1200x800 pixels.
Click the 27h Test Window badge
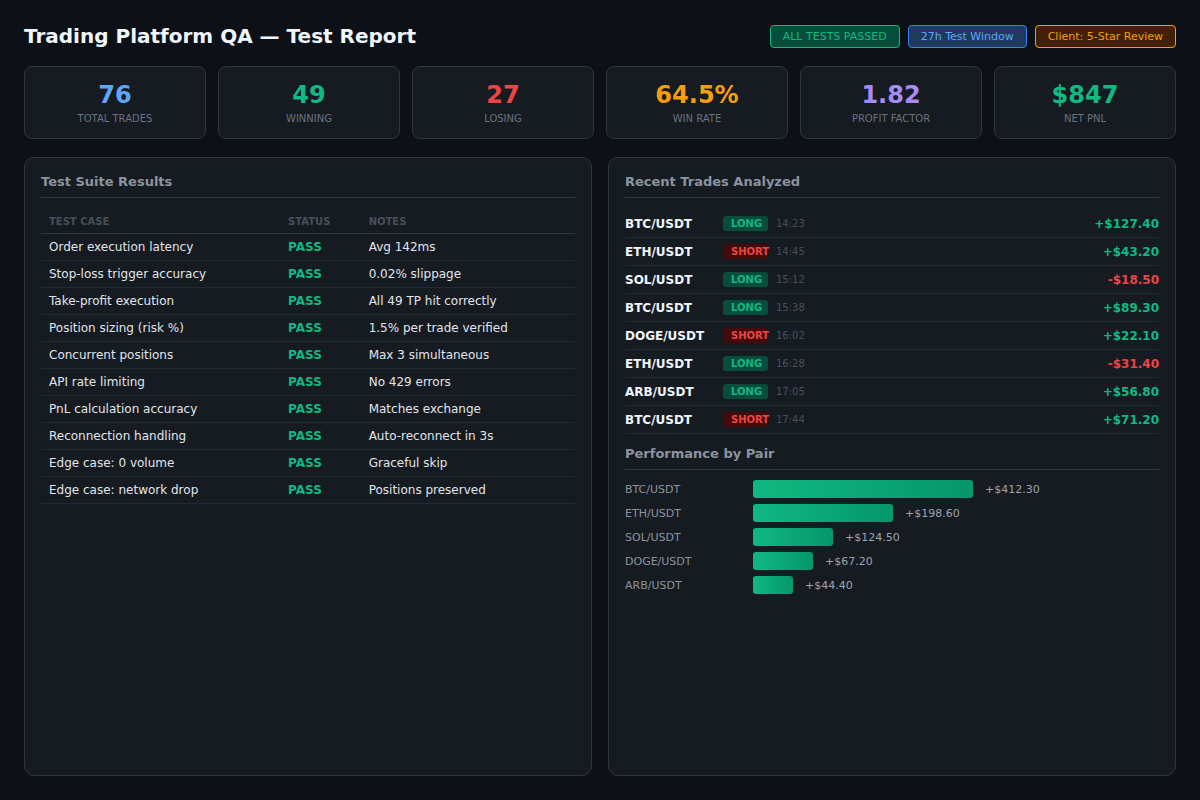[x=967, y=36]
